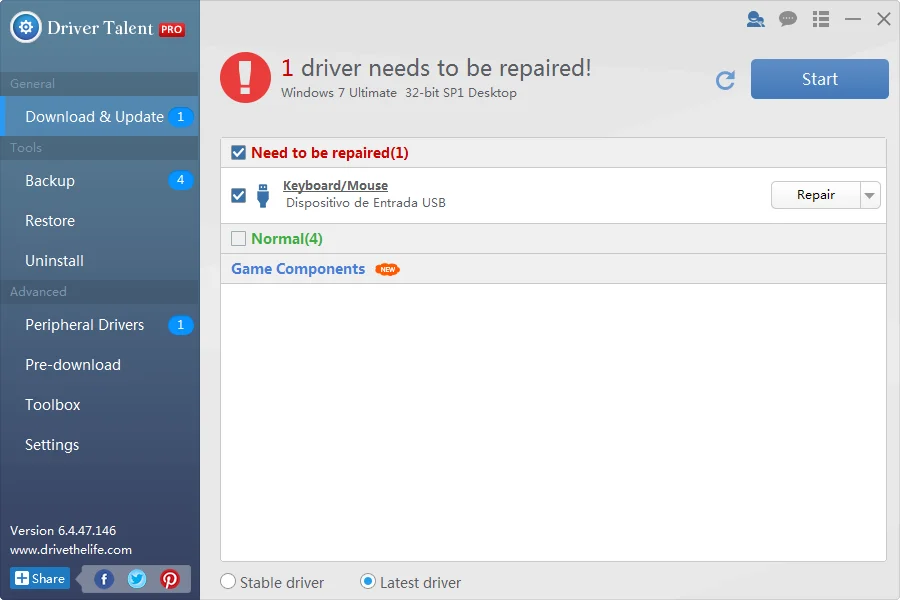
Task: Open the main menu list icon
Action: pos(820,18)
